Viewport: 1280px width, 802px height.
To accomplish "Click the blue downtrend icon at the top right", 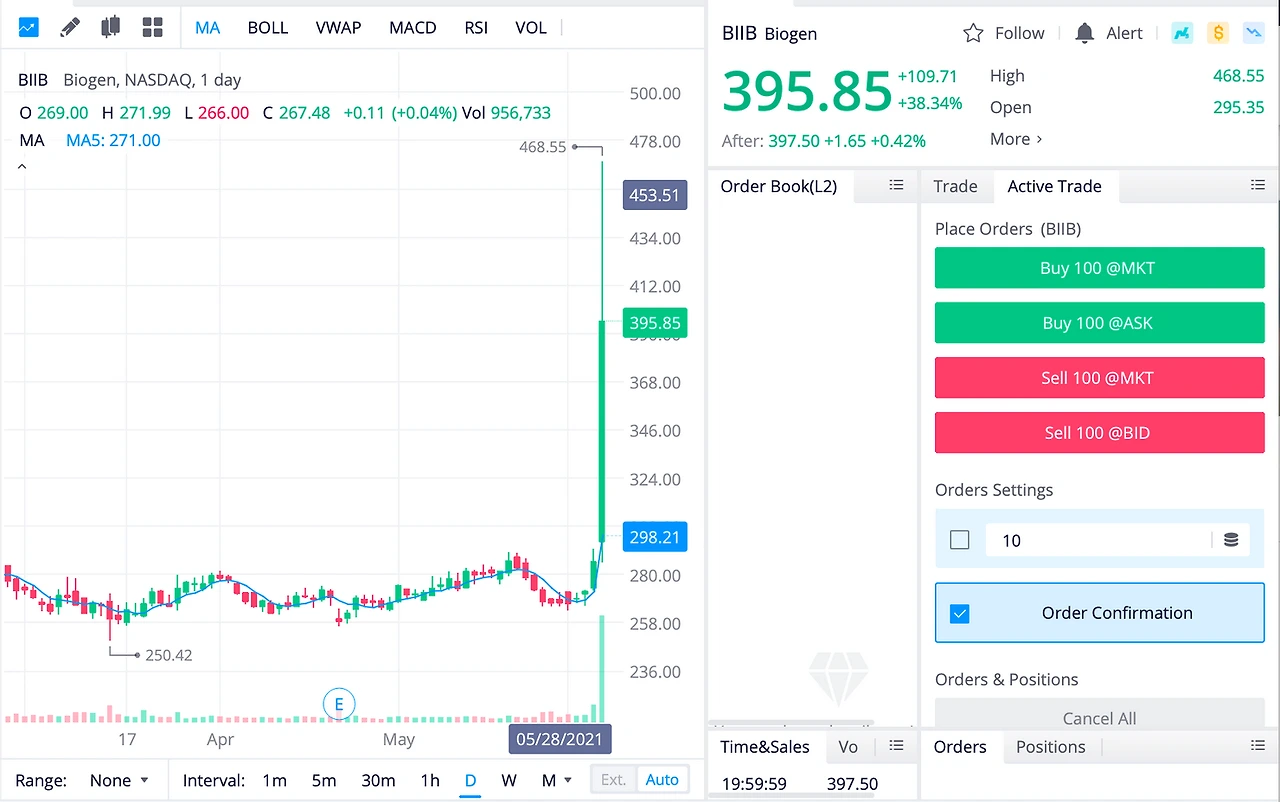I will [x=1253, y=33].
